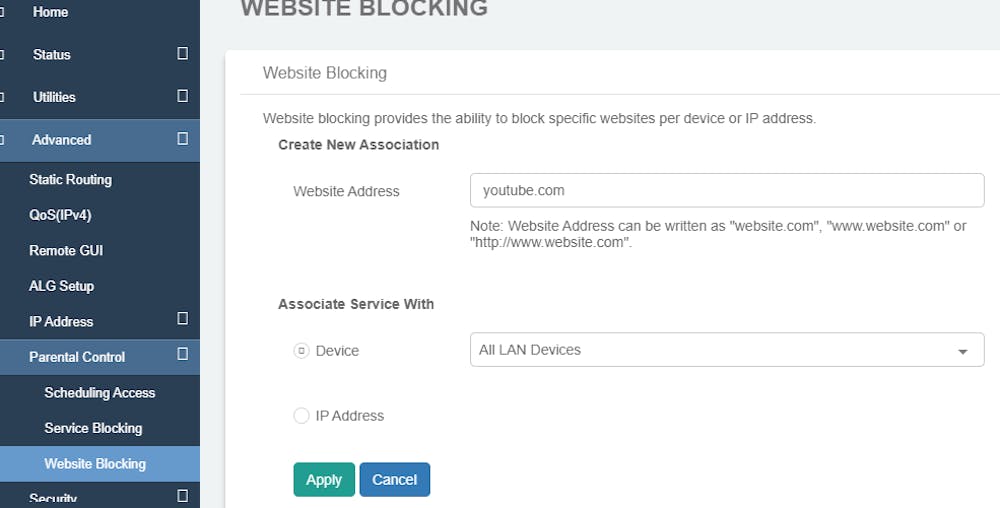Screen dimensions: 1000x508
Task: Open the Remote GUI settings
Action: (x=66, y=250)
